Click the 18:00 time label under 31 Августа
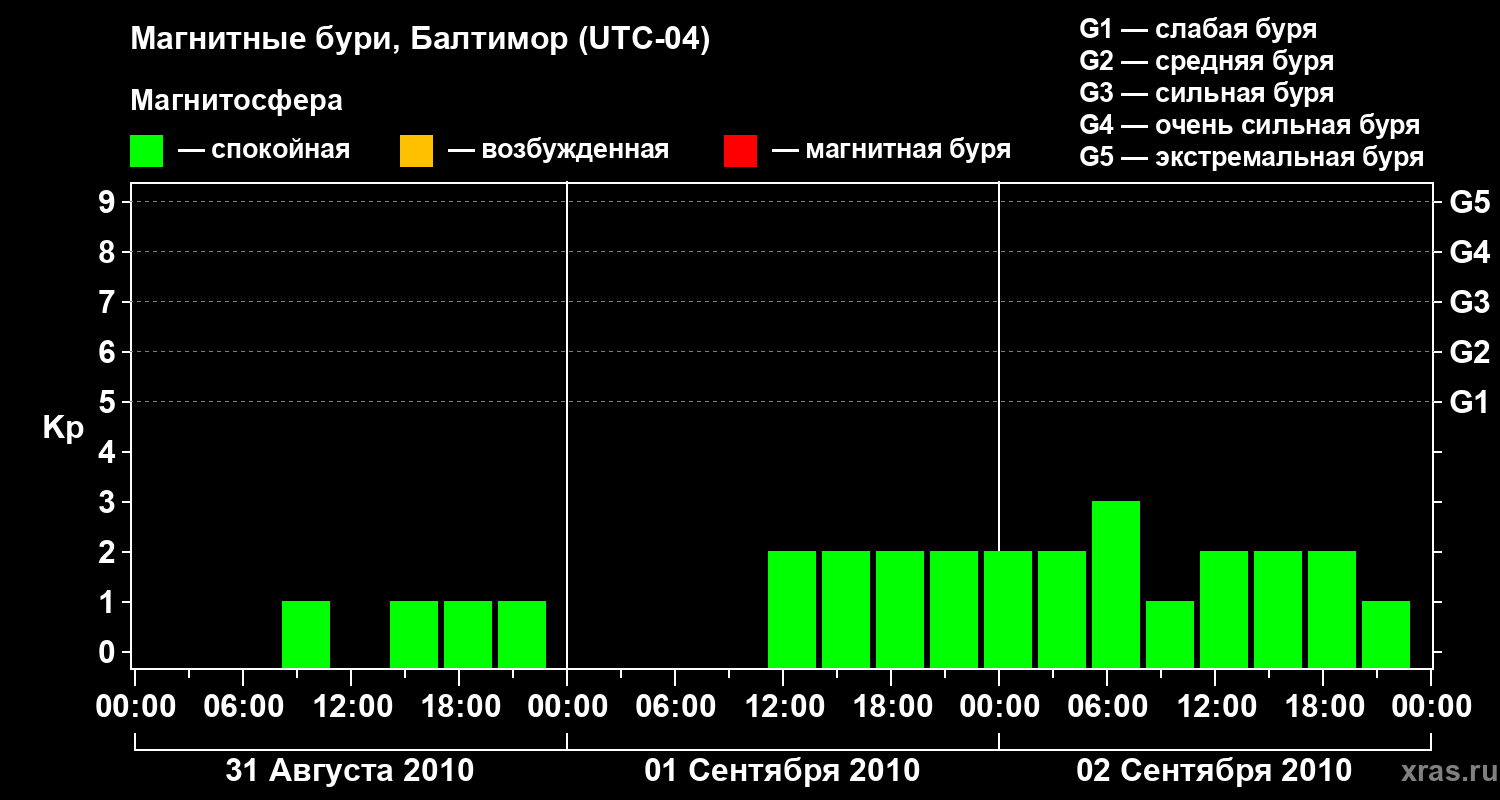The width and height of the screenshot is (1500, 800). 459,707
